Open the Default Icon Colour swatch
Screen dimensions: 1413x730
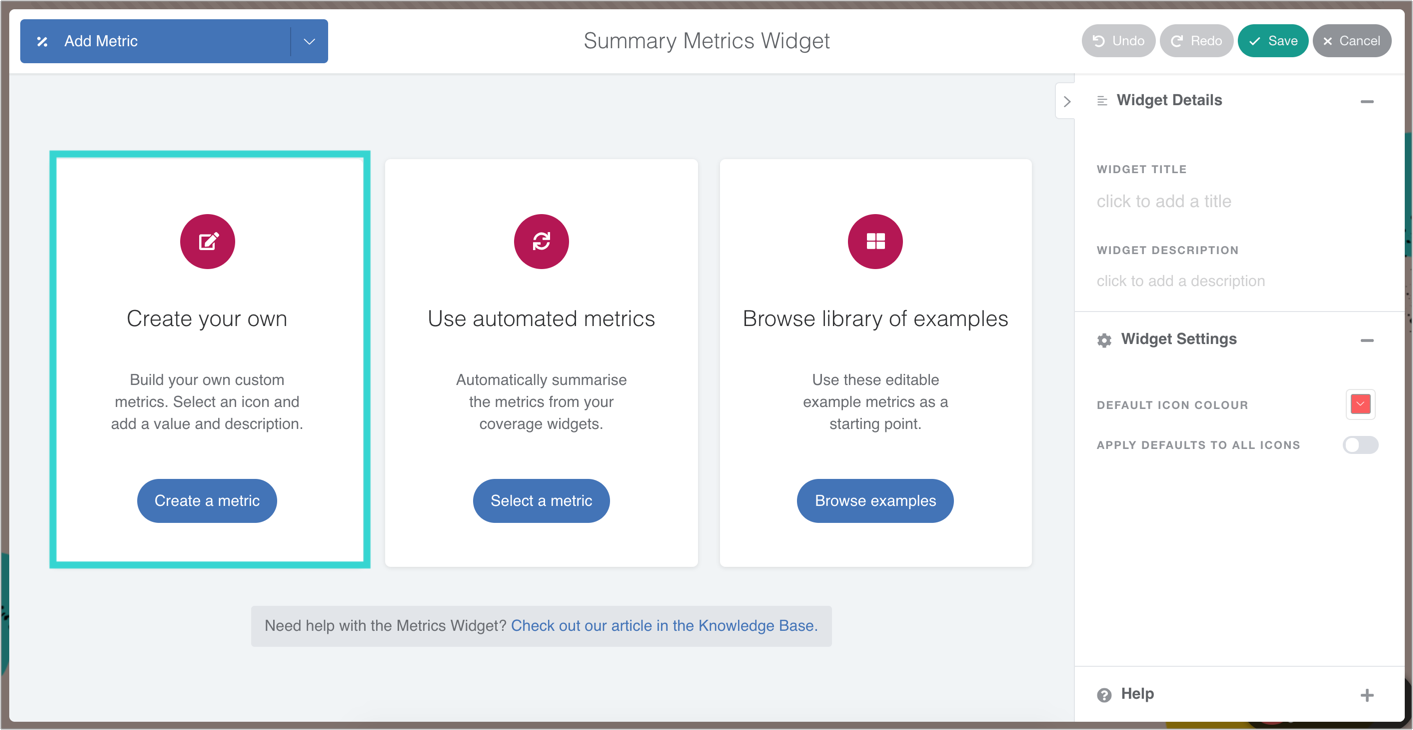[x=1360, y=404]
